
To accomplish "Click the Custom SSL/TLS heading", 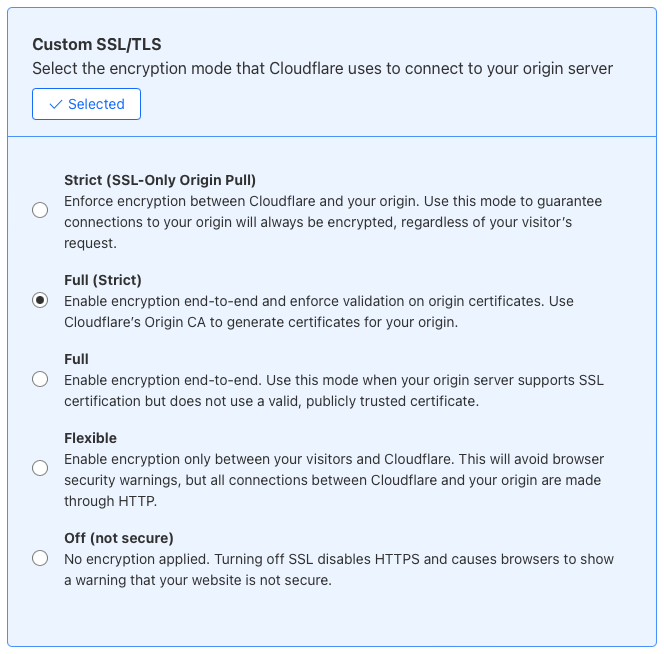I will 96,45.
